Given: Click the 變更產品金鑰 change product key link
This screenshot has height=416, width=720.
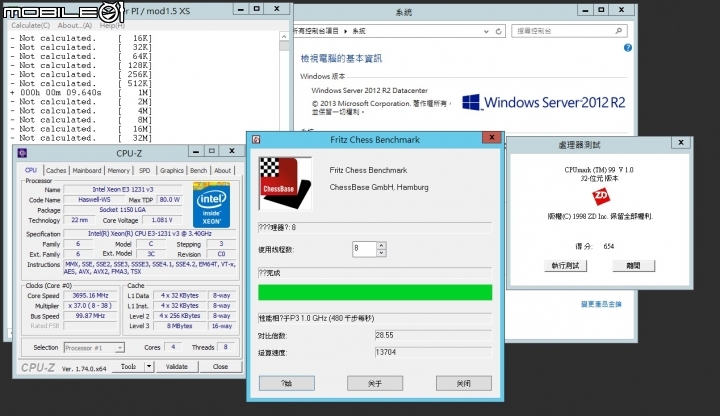Looking at the screenshot, I should coord(601,304).
